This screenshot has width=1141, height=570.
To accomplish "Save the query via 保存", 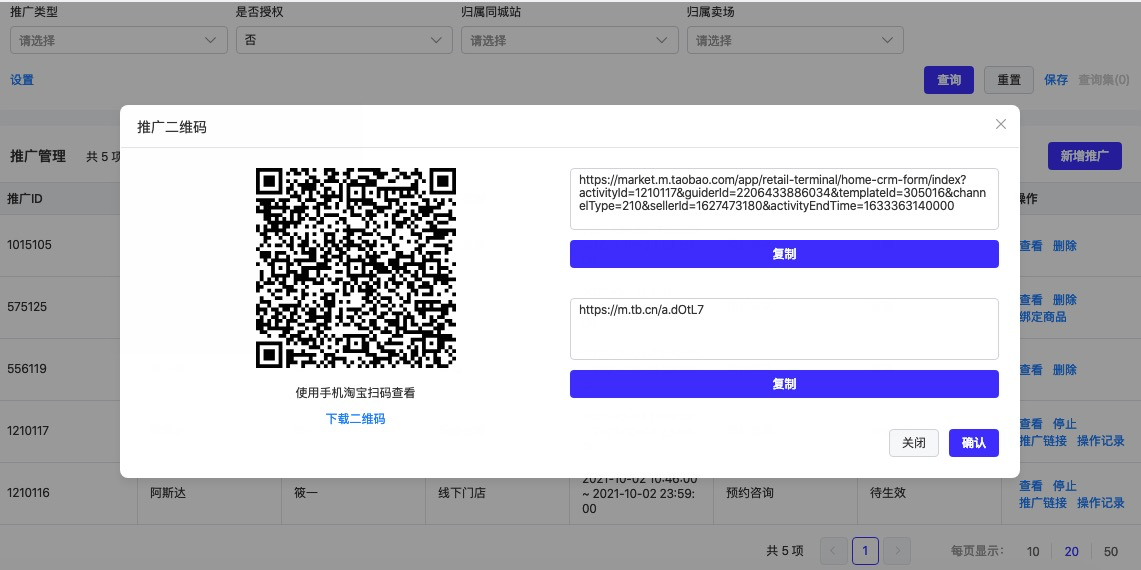I will pyautogui.click(x=1056, y=80).
